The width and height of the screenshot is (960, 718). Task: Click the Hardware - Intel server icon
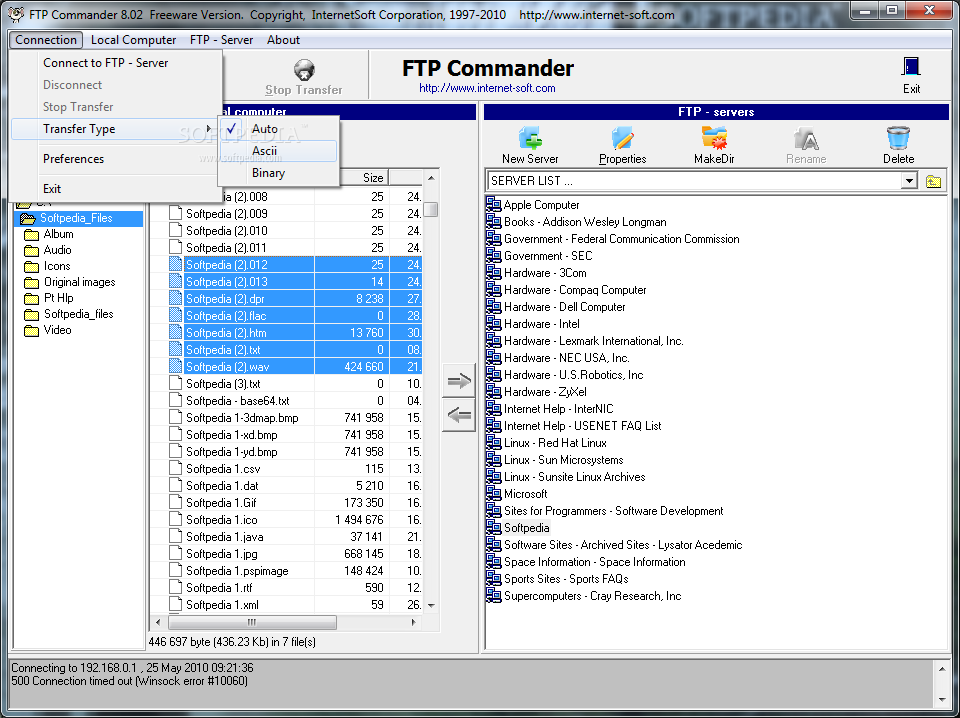(493, 324)
